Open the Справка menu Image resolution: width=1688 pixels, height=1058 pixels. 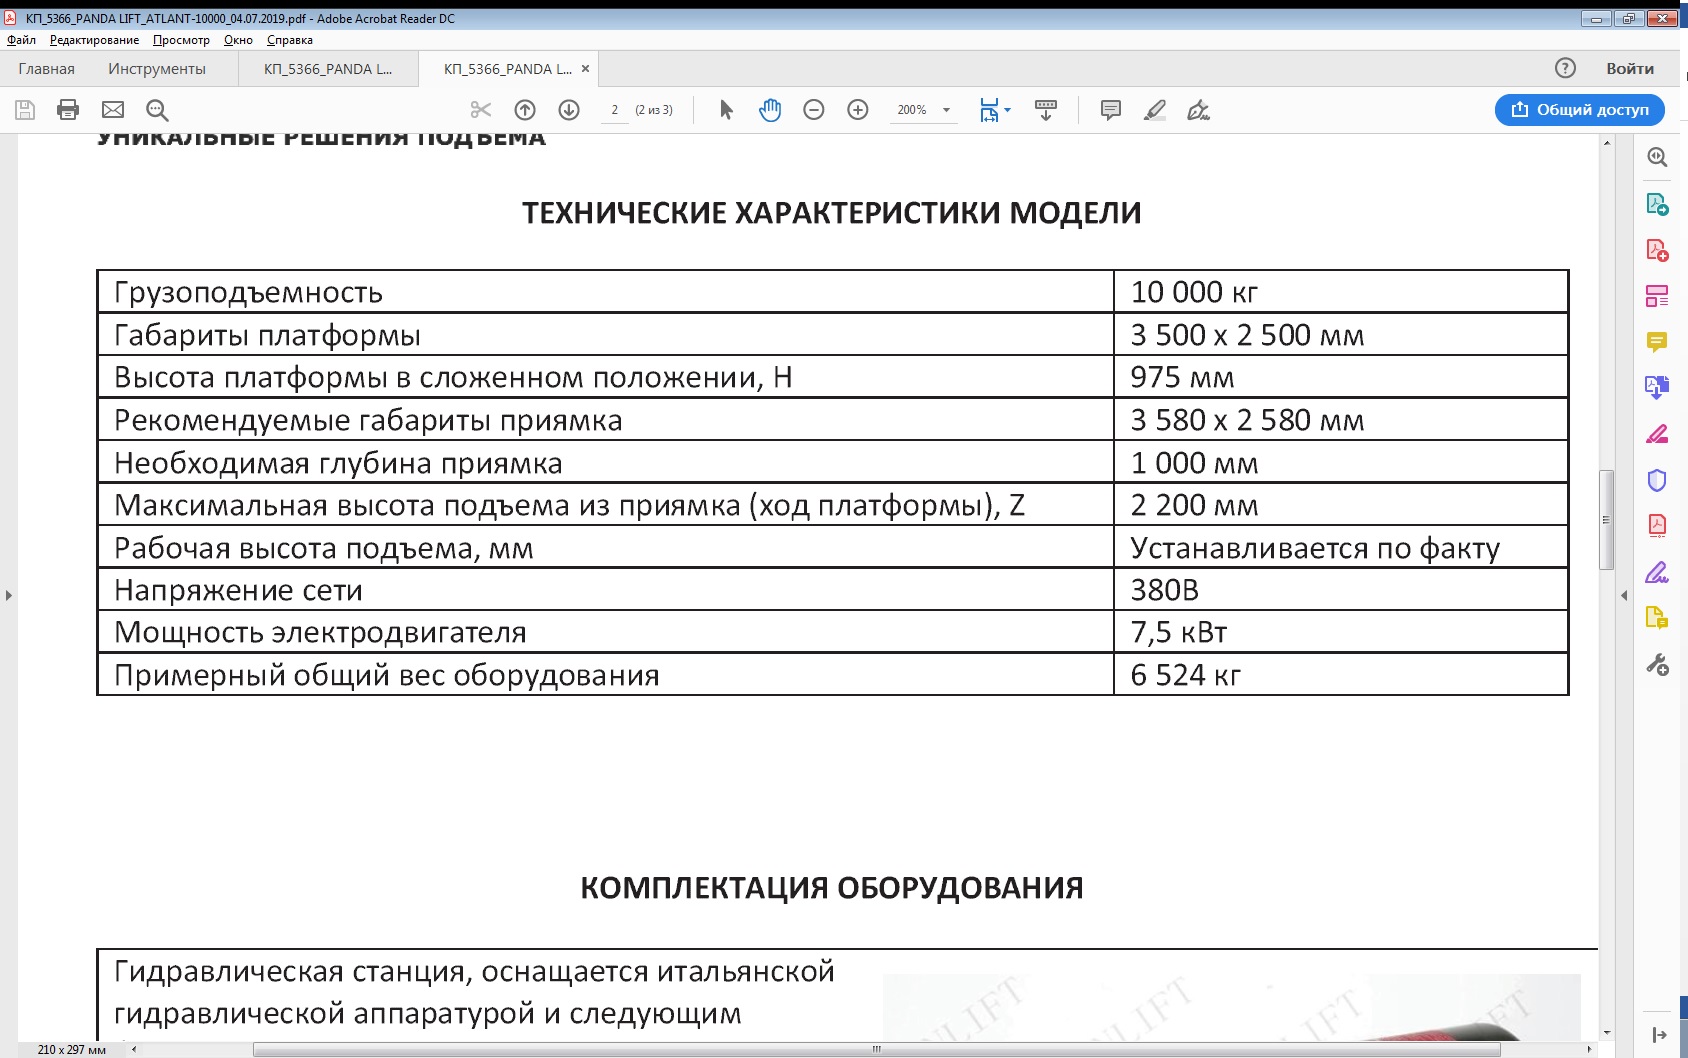[x=290, y=40]
